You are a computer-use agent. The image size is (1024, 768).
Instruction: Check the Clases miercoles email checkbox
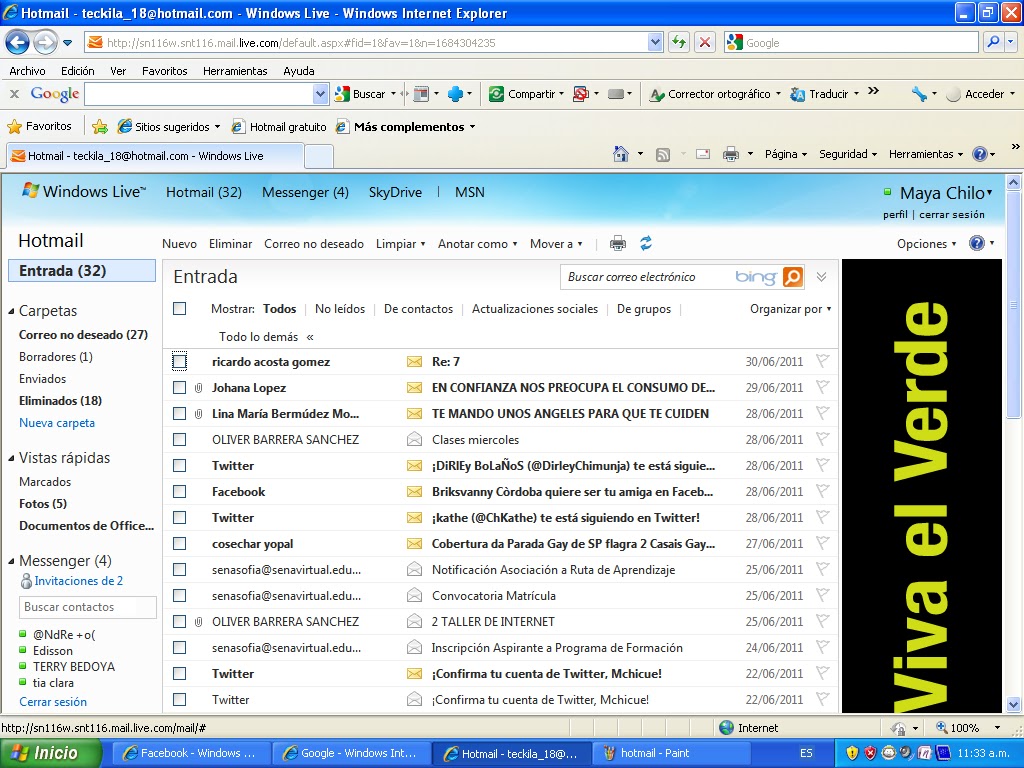[x=180, y=440]
